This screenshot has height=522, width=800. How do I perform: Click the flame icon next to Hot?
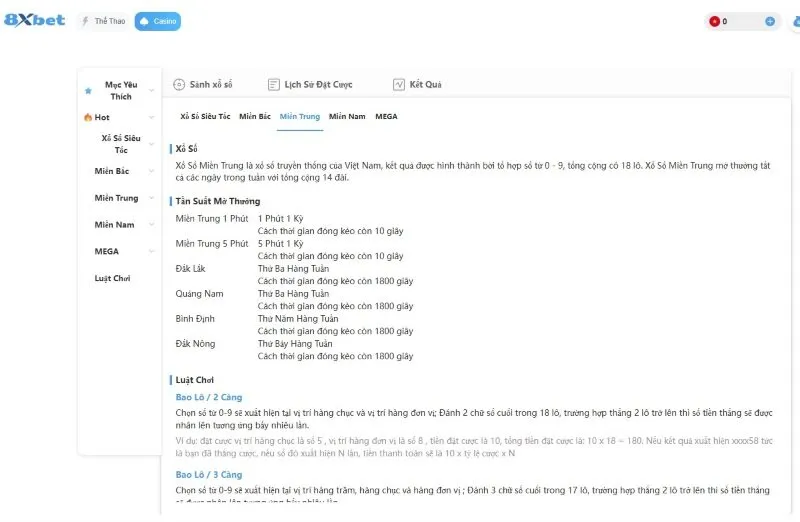pyautogui.click(x=88, y=117)
